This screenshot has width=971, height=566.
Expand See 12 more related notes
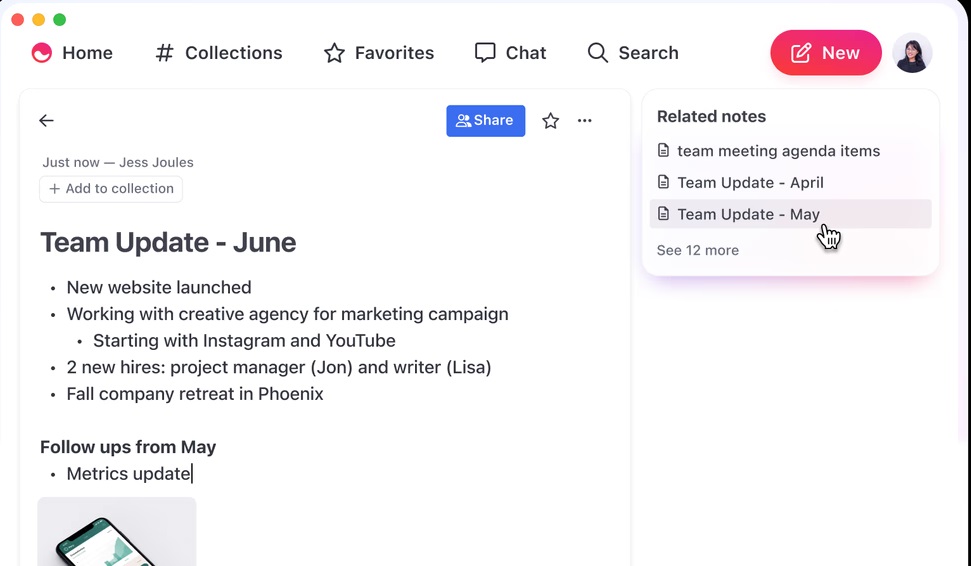point(697,250)
